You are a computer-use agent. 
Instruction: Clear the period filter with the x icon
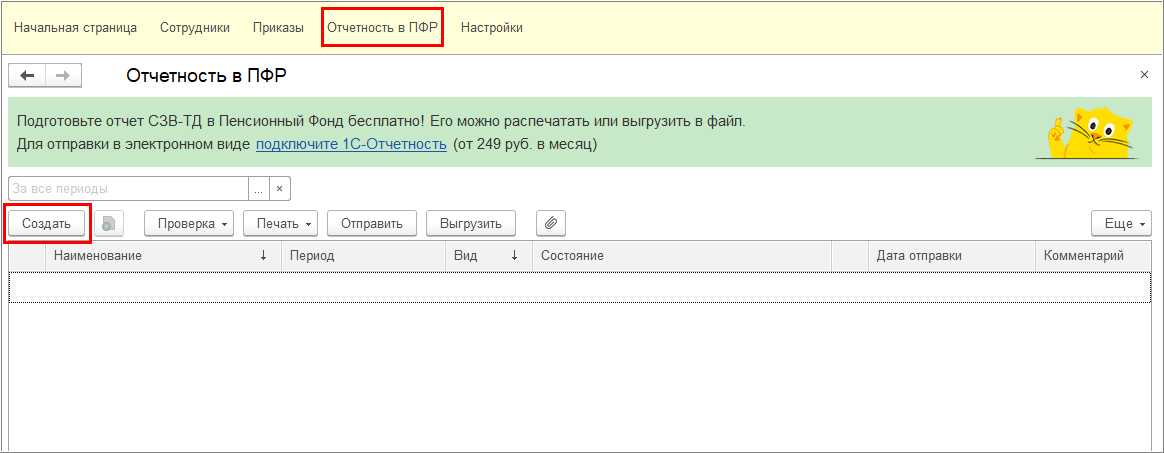tap(280, 188)
